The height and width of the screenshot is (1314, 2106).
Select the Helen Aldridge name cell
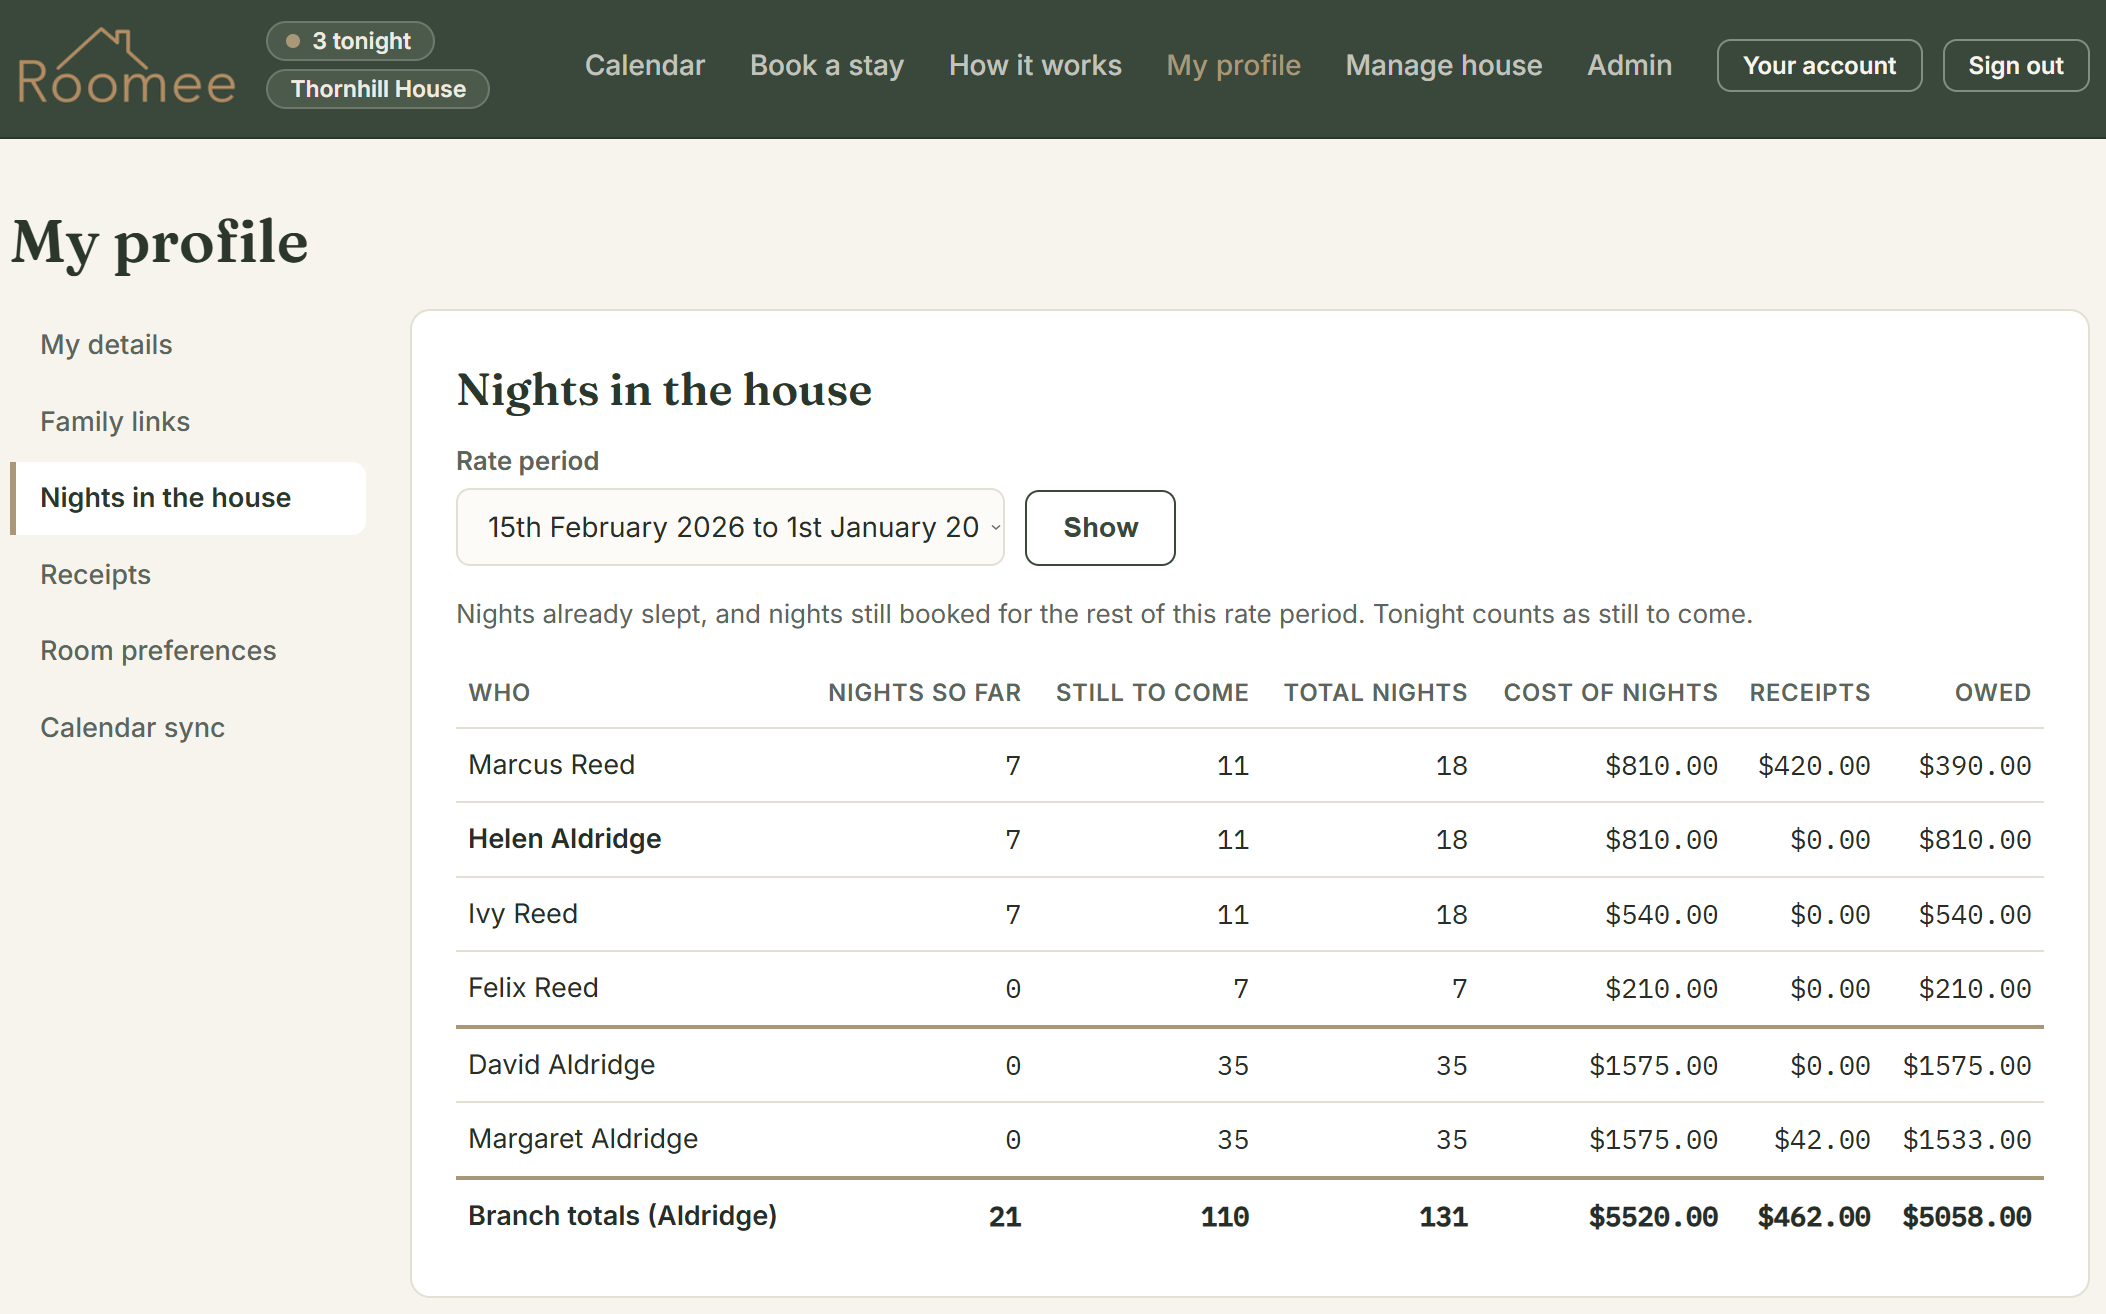click(564, 839)
